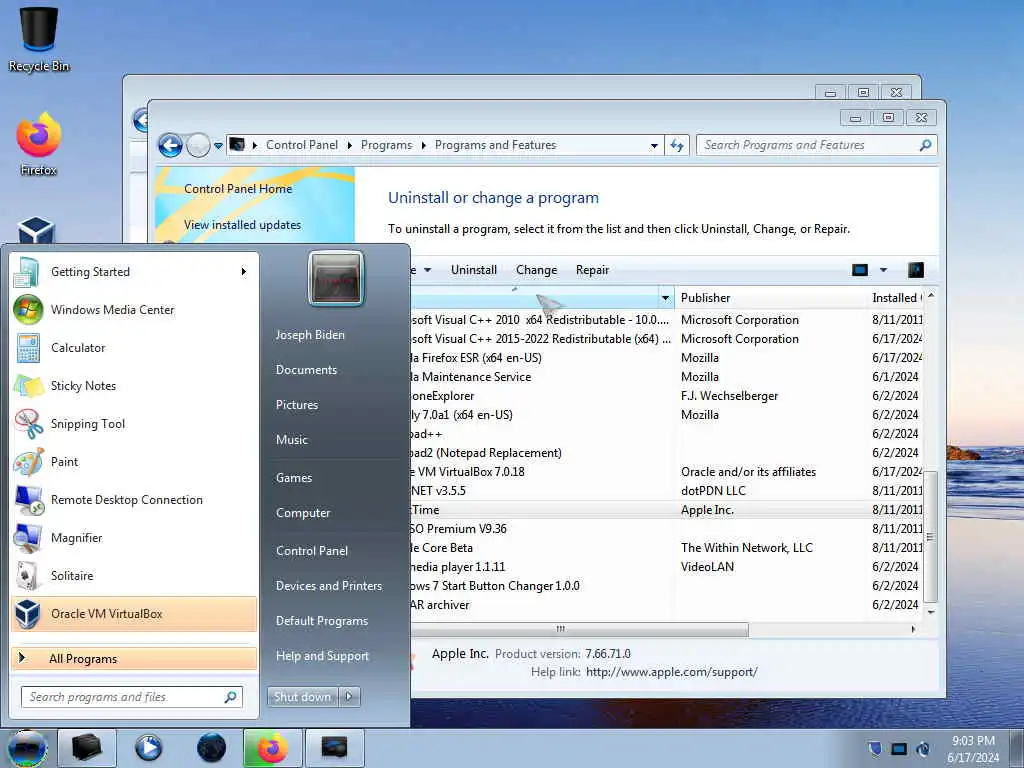Open the apple.com support help link

tap(671, 672)
